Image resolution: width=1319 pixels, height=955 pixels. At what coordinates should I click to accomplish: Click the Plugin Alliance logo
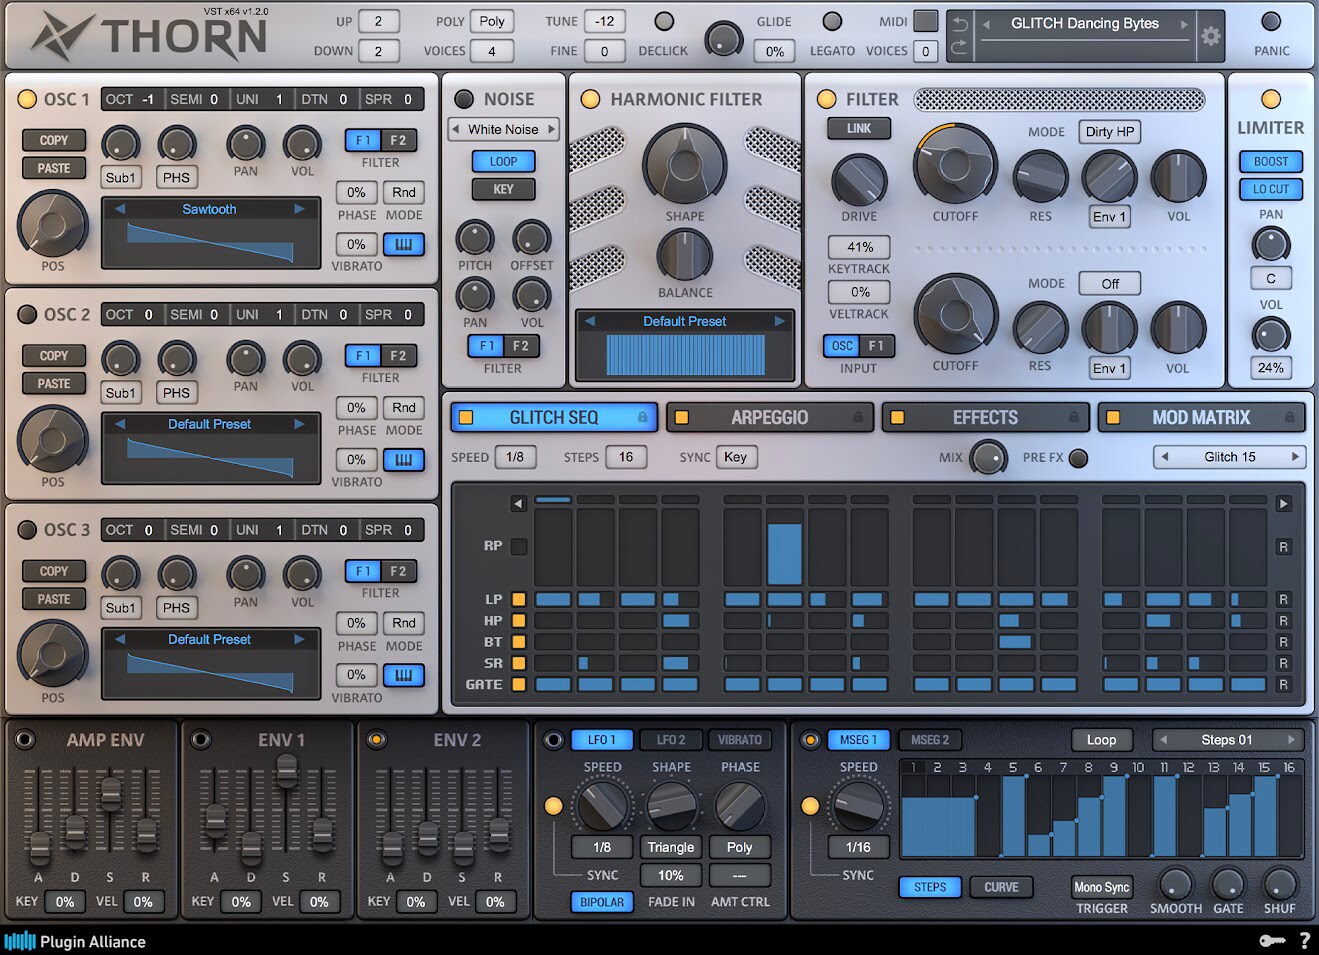(x=75, y=942)
